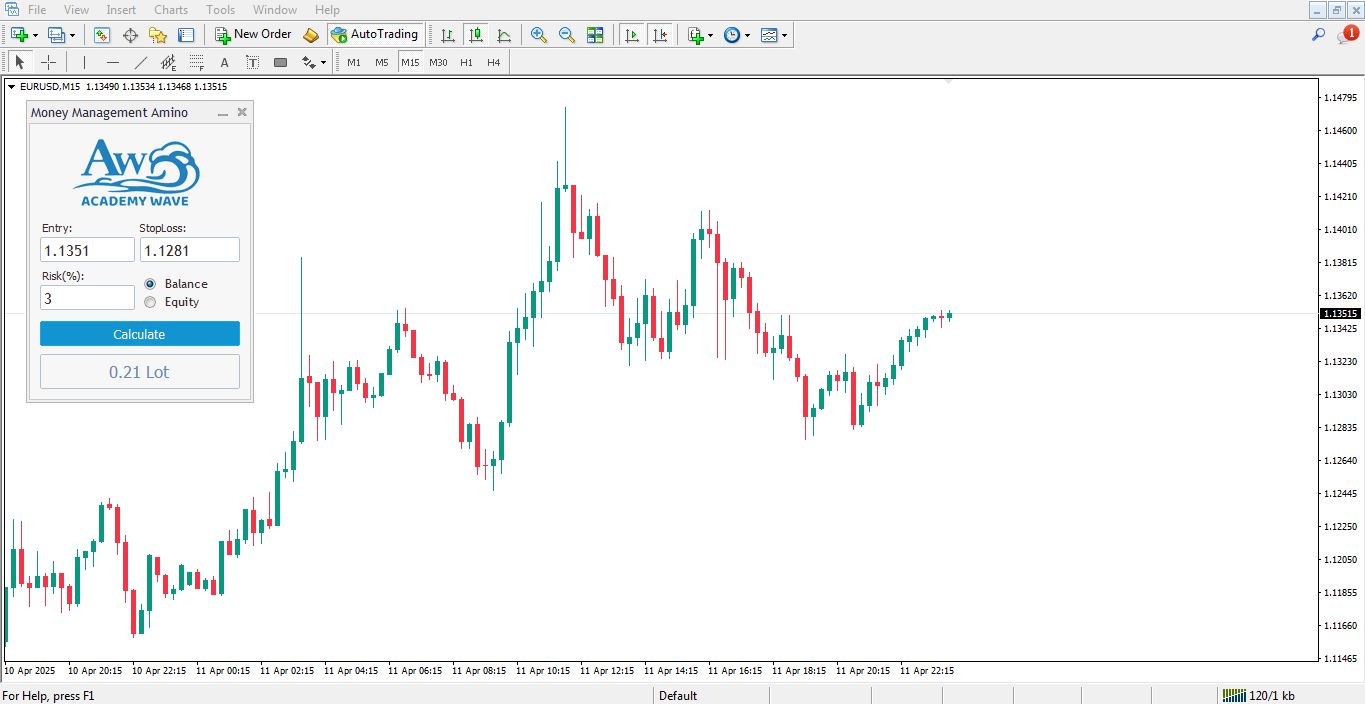This screenshot has height=704, width=1365.
Task: Open the Tools menu
Action: (x=220, y=10)
